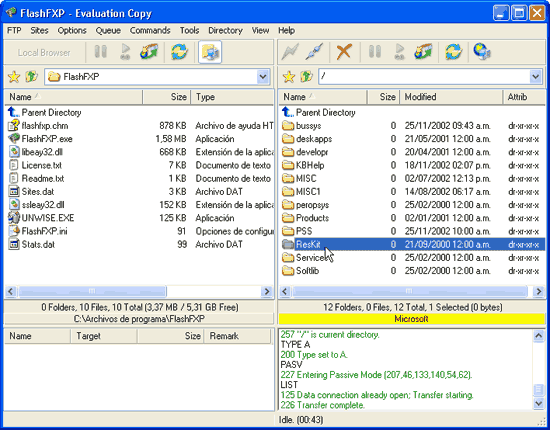Screen dimensions: 550x430
Task: Click remote pane star bookmark icon
Action: tap(289, 76)
